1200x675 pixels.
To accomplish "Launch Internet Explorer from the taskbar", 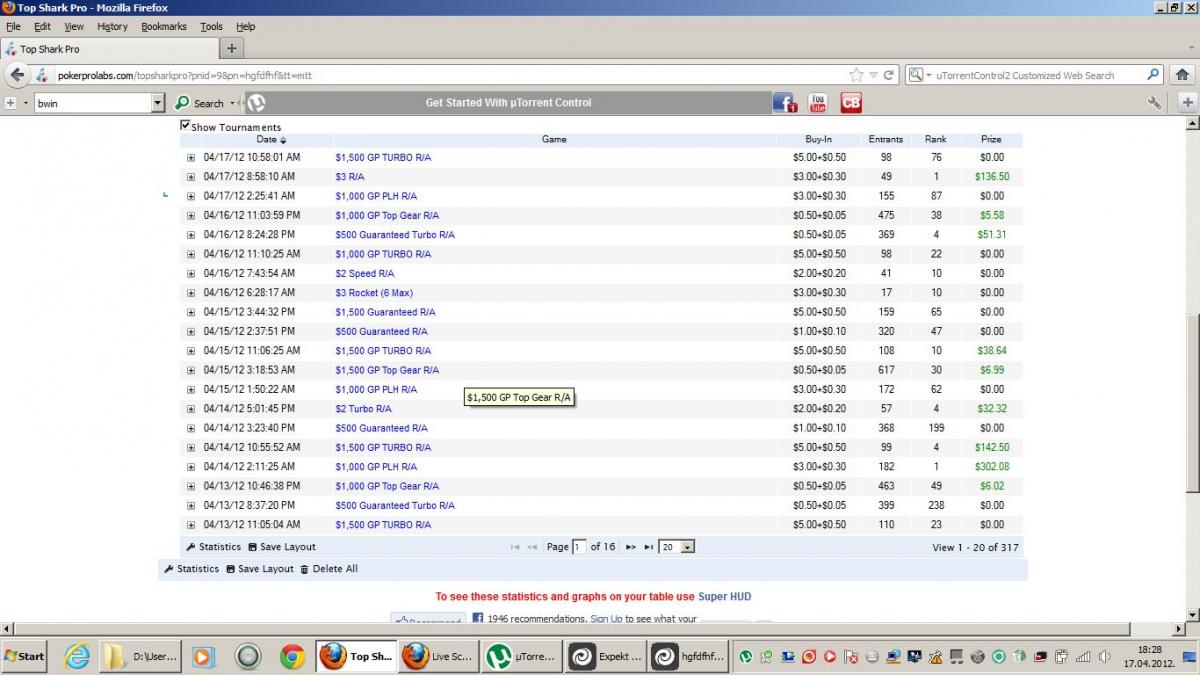I will (77, 656).
